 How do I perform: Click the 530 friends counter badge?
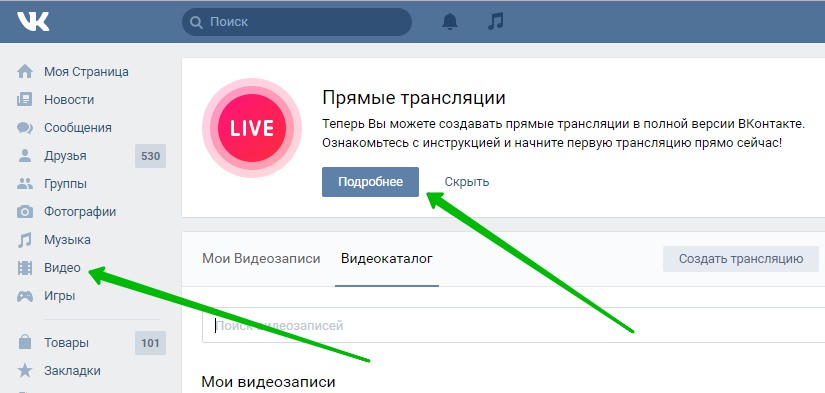[x=150, y=156]
